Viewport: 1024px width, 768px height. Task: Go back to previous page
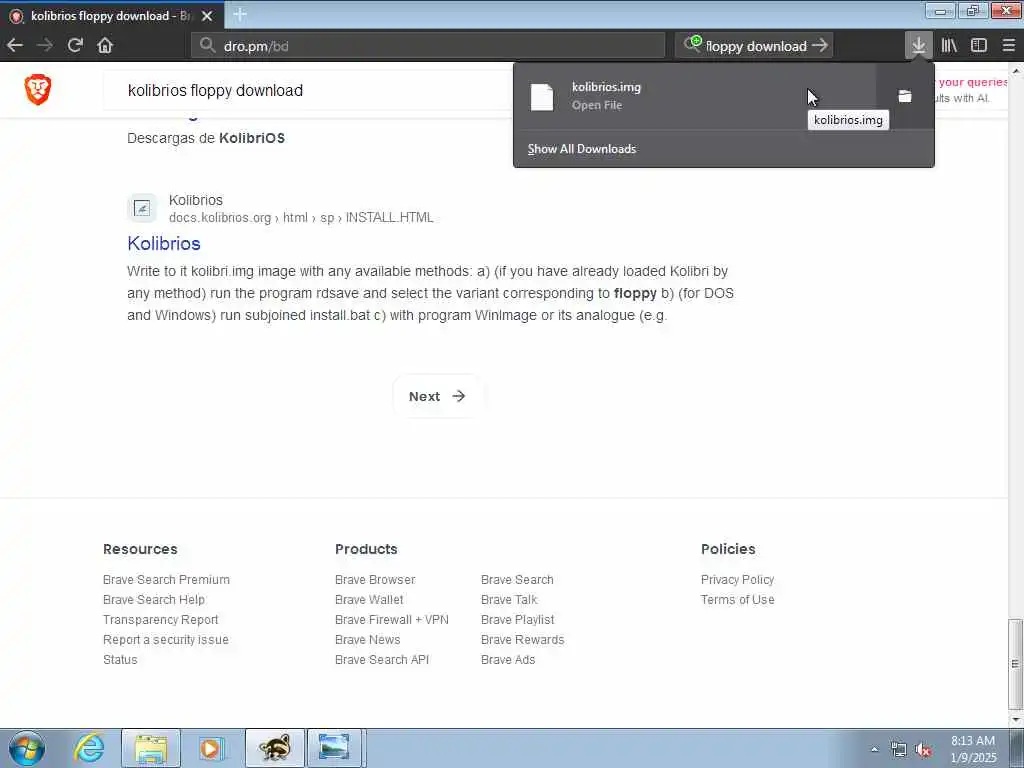coord(15,45)
